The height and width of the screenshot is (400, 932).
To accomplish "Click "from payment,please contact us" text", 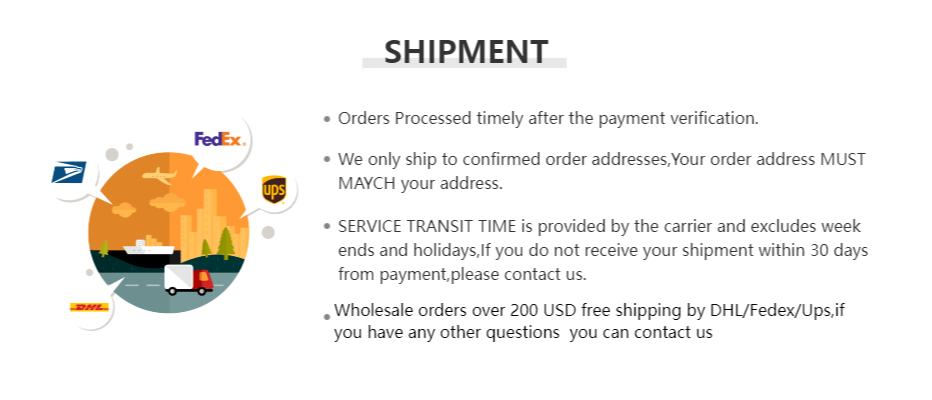I will point(462,273).
